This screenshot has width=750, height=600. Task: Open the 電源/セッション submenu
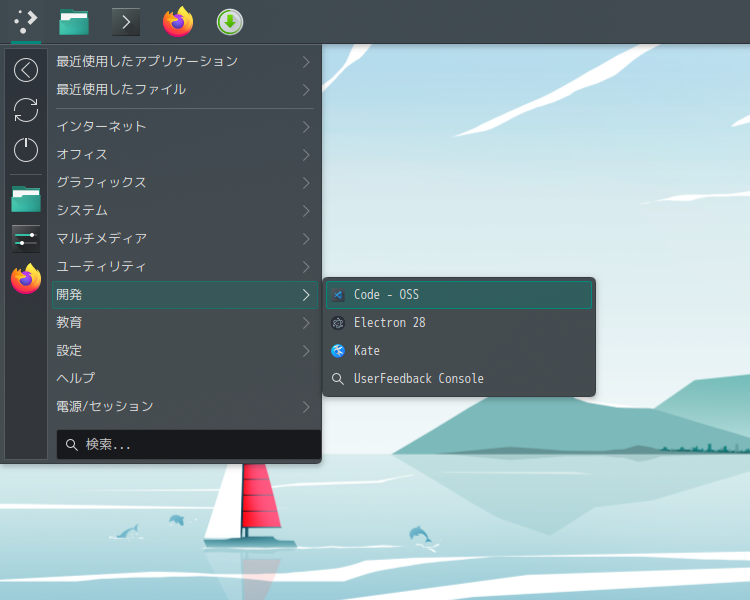pos(184,407)
